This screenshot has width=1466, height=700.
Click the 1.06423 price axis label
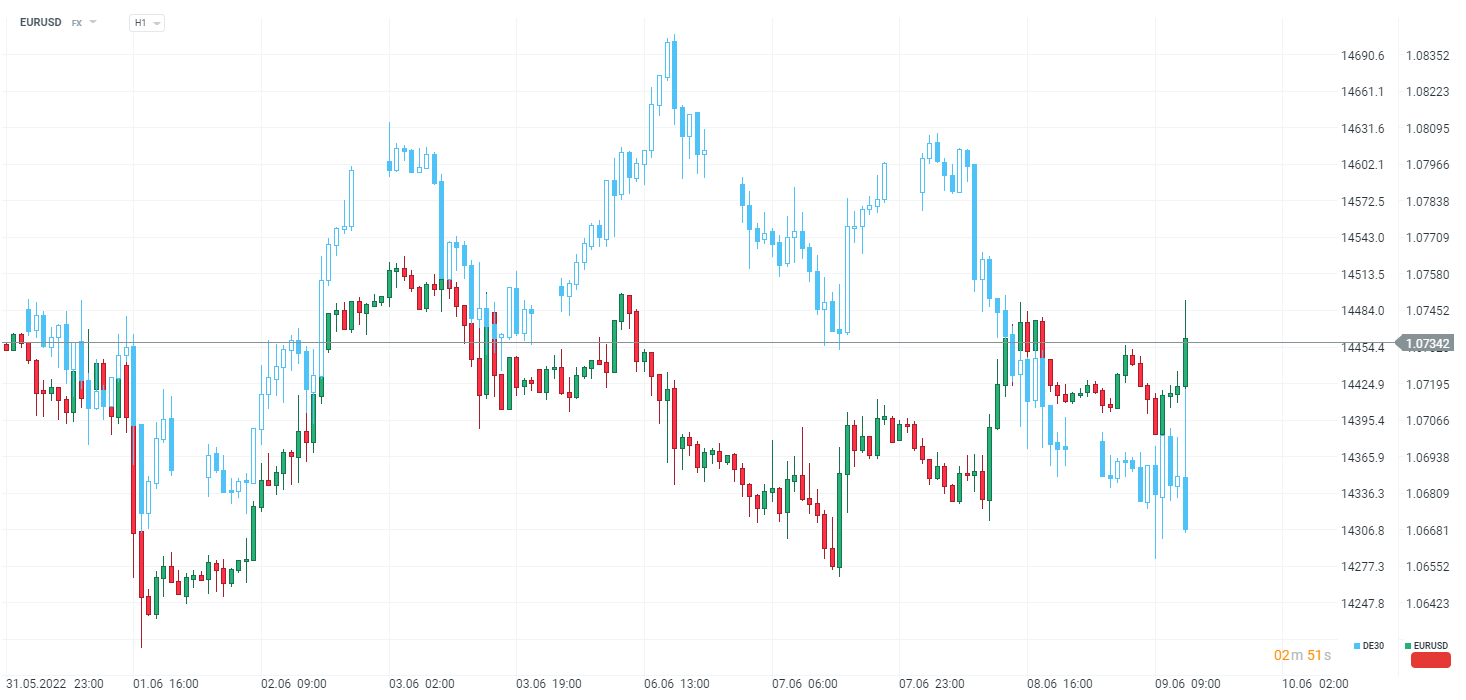coord(1427,604)
